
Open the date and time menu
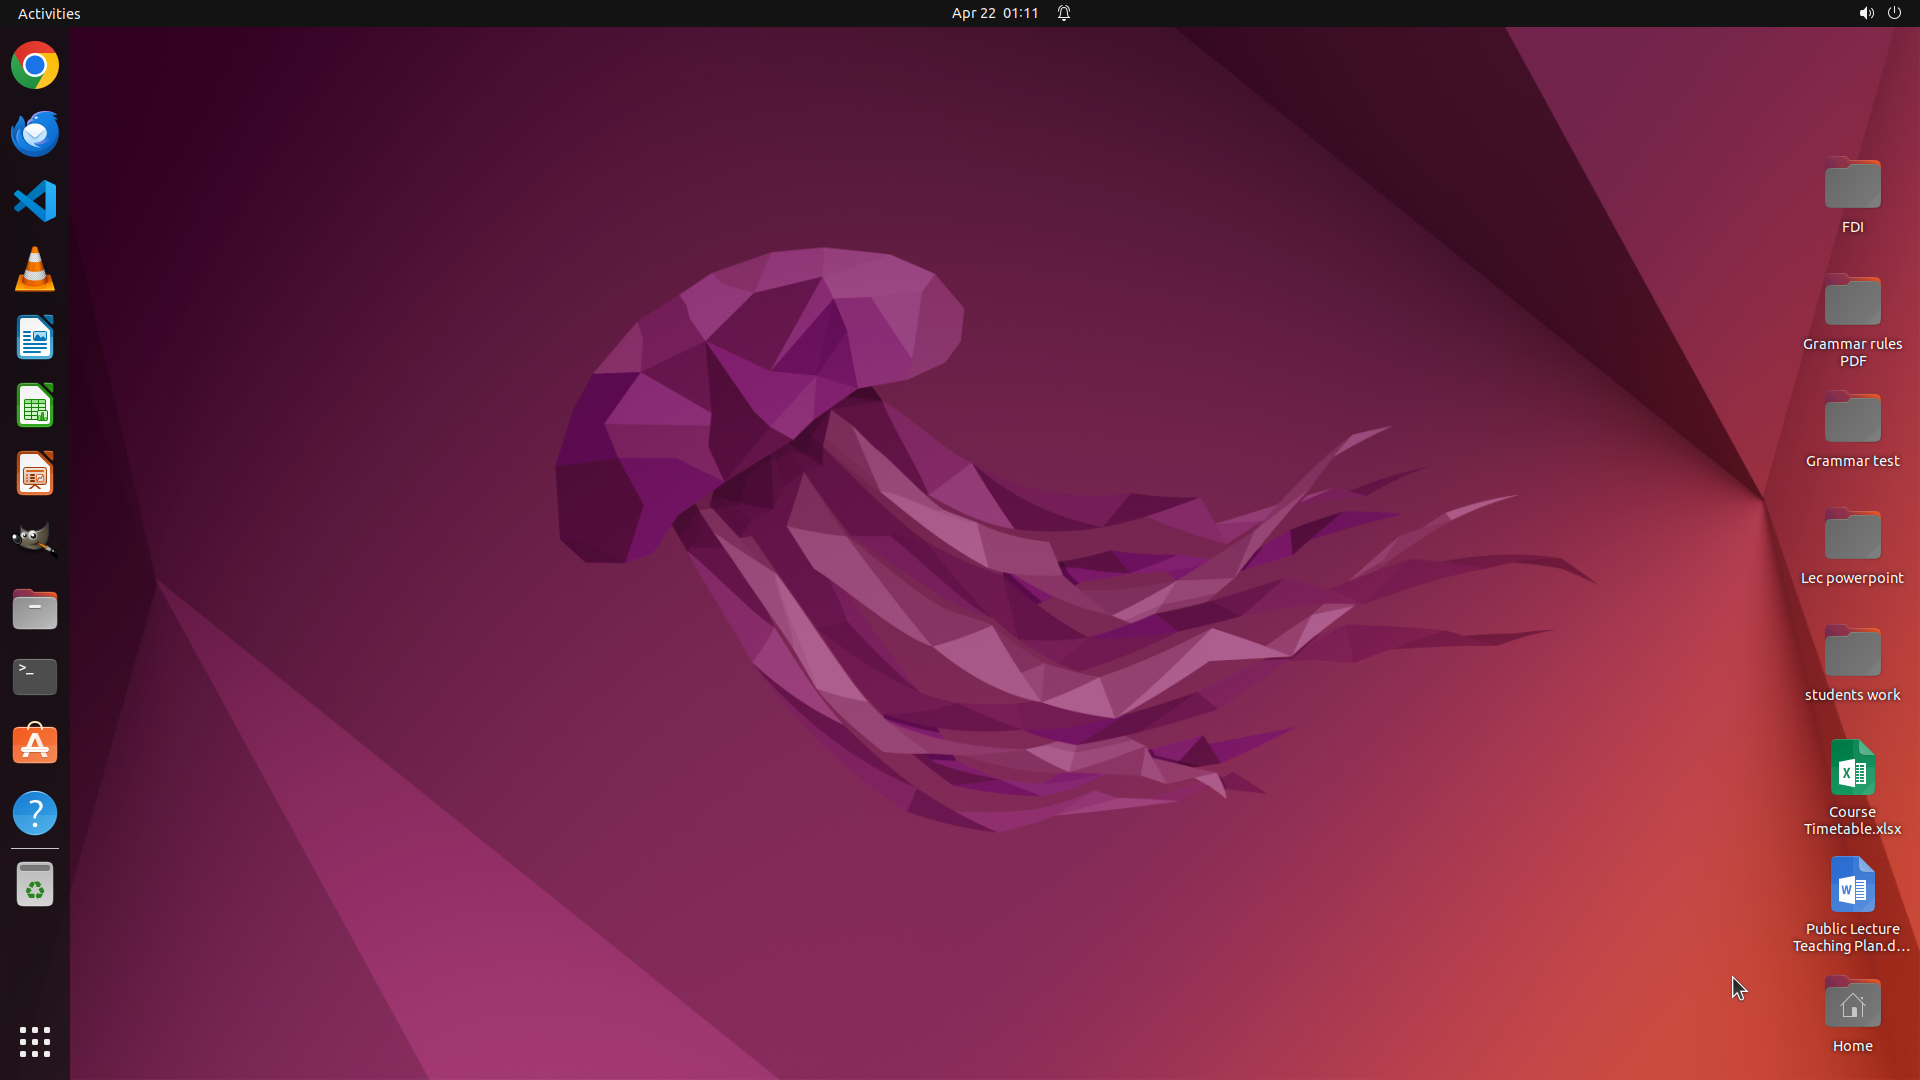994,13
